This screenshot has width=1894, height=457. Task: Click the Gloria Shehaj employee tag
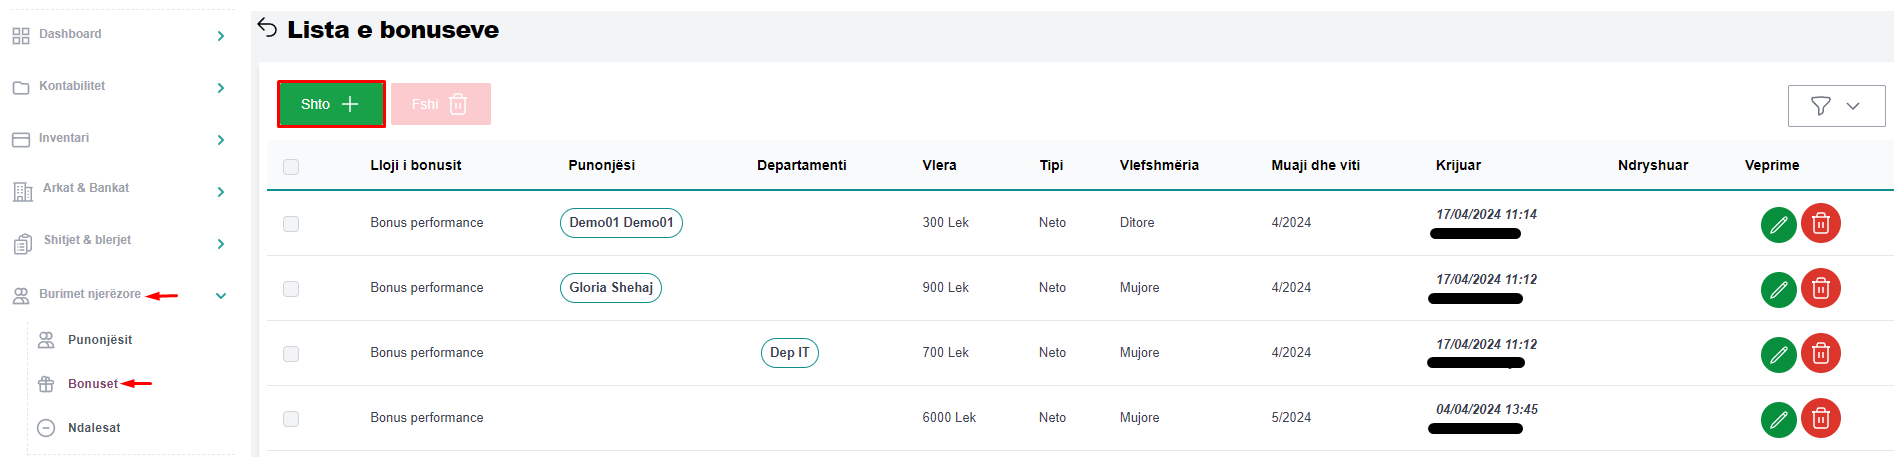610,288
